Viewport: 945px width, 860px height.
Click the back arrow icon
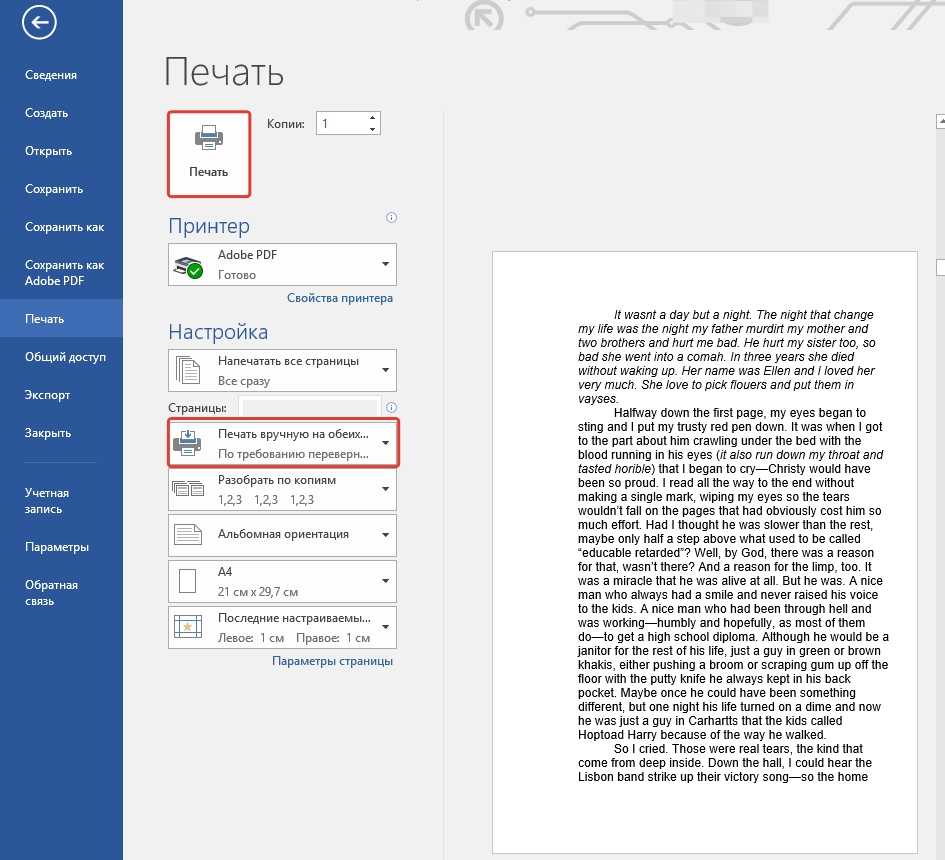pyautogui.click(x=39, y=23)
